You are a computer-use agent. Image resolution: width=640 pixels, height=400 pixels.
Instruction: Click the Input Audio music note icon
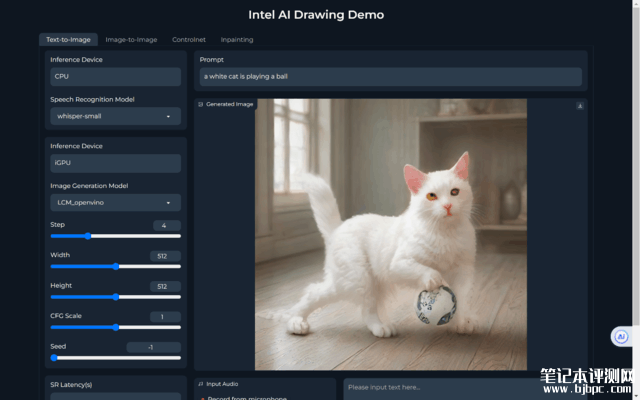[200, 384]
